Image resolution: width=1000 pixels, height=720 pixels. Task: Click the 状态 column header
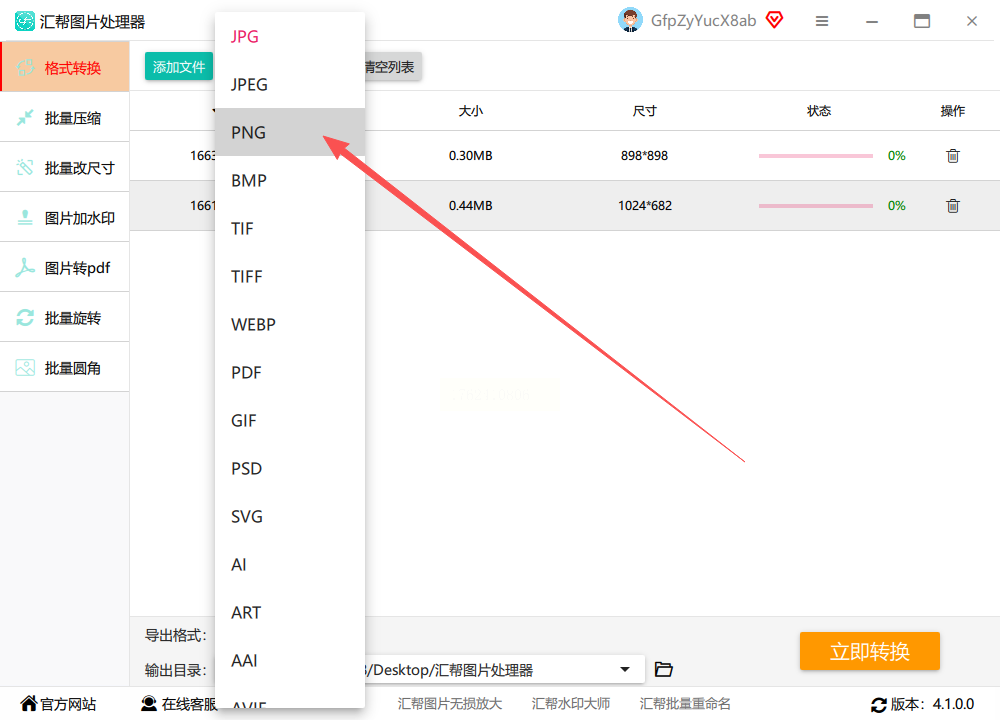coord(819,111)
